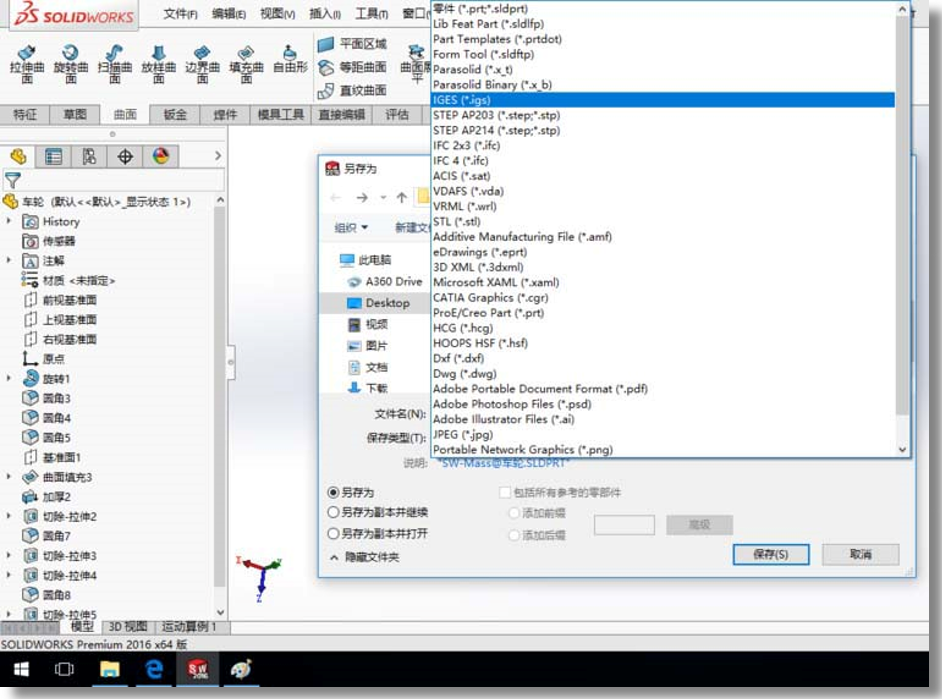Select the 另存为 radio option
The image size is (942, 699).
tap(333, 492)
